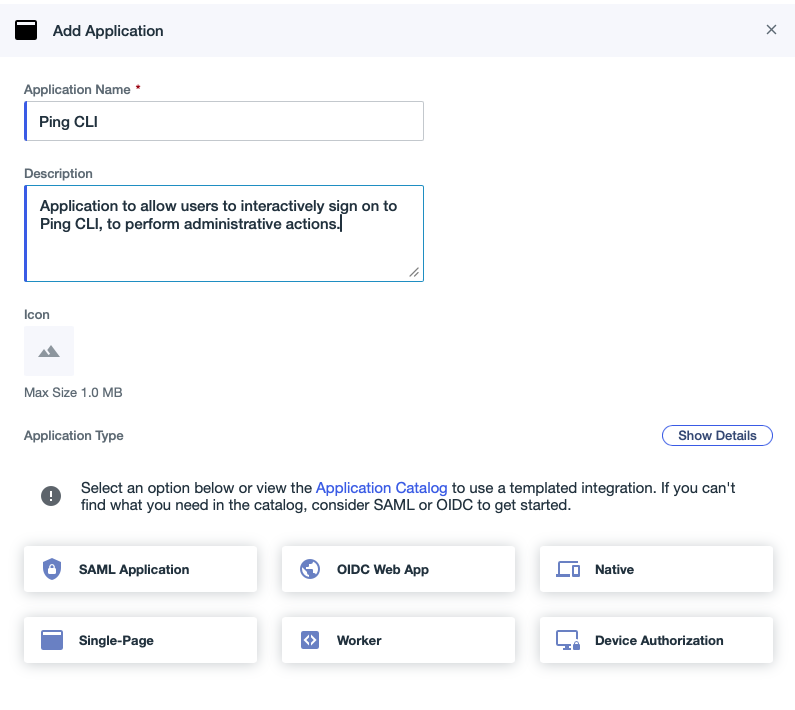Viewport: 795px width, 710px height.
Task: Grab the Description textarea resize handle
Action: coord(414,272)
